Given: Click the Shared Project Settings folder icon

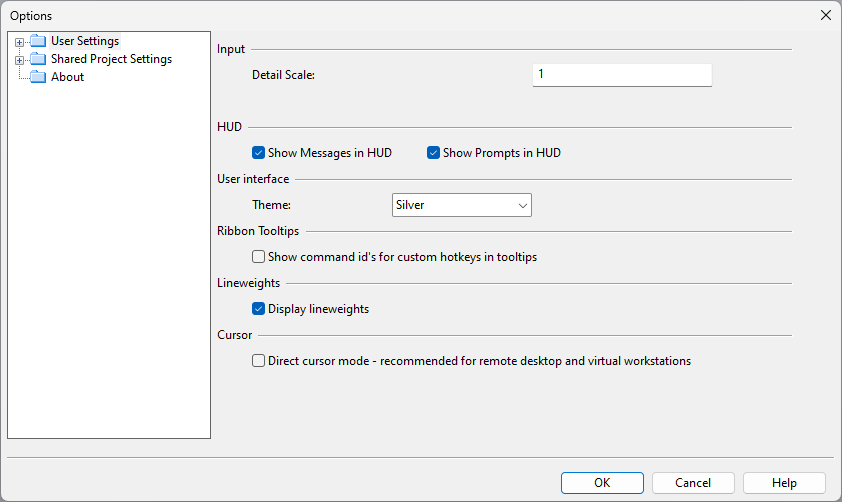Looking at the screenshot, I should tap(38, 59).
